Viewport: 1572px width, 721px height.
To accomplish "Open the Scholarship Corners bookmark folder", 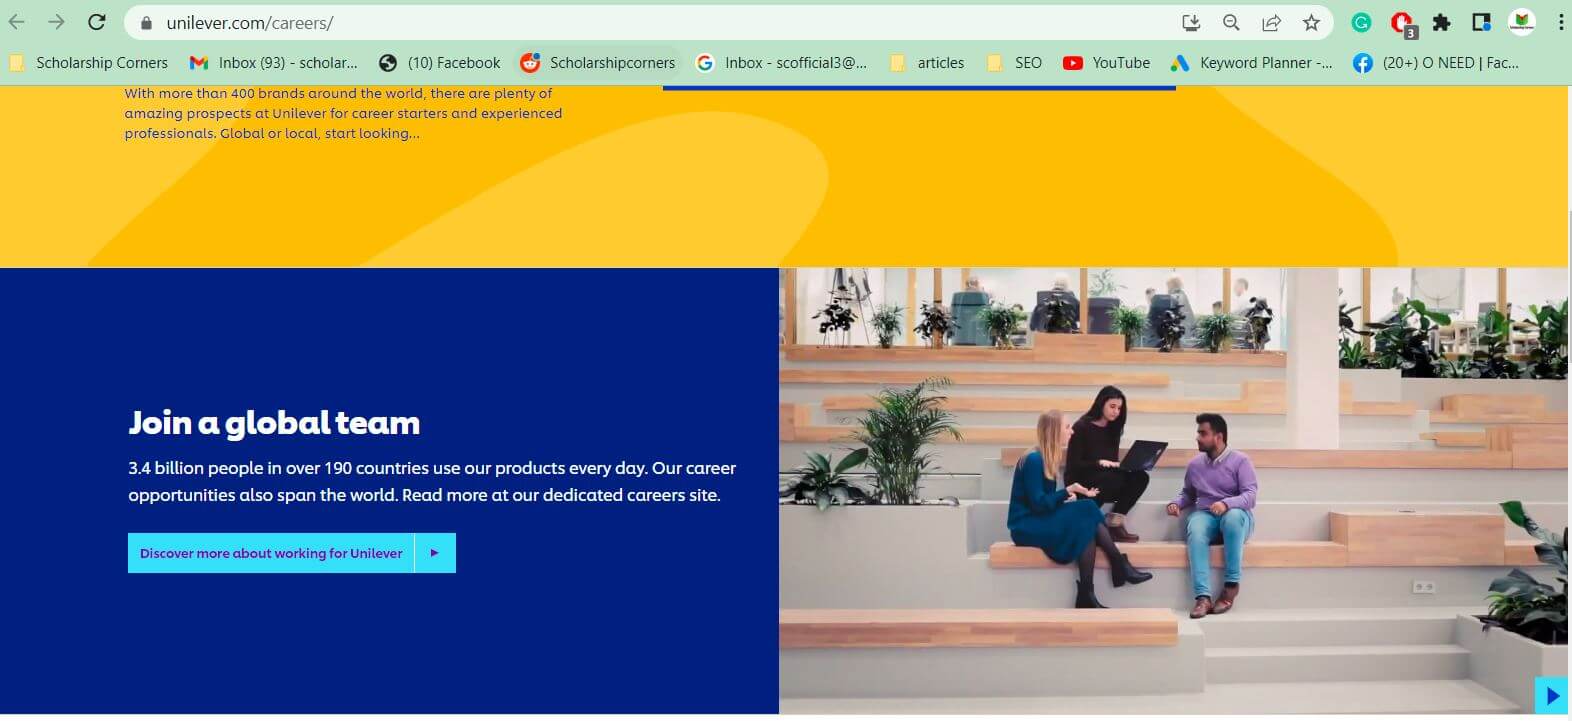I will (x=88, y=63).
